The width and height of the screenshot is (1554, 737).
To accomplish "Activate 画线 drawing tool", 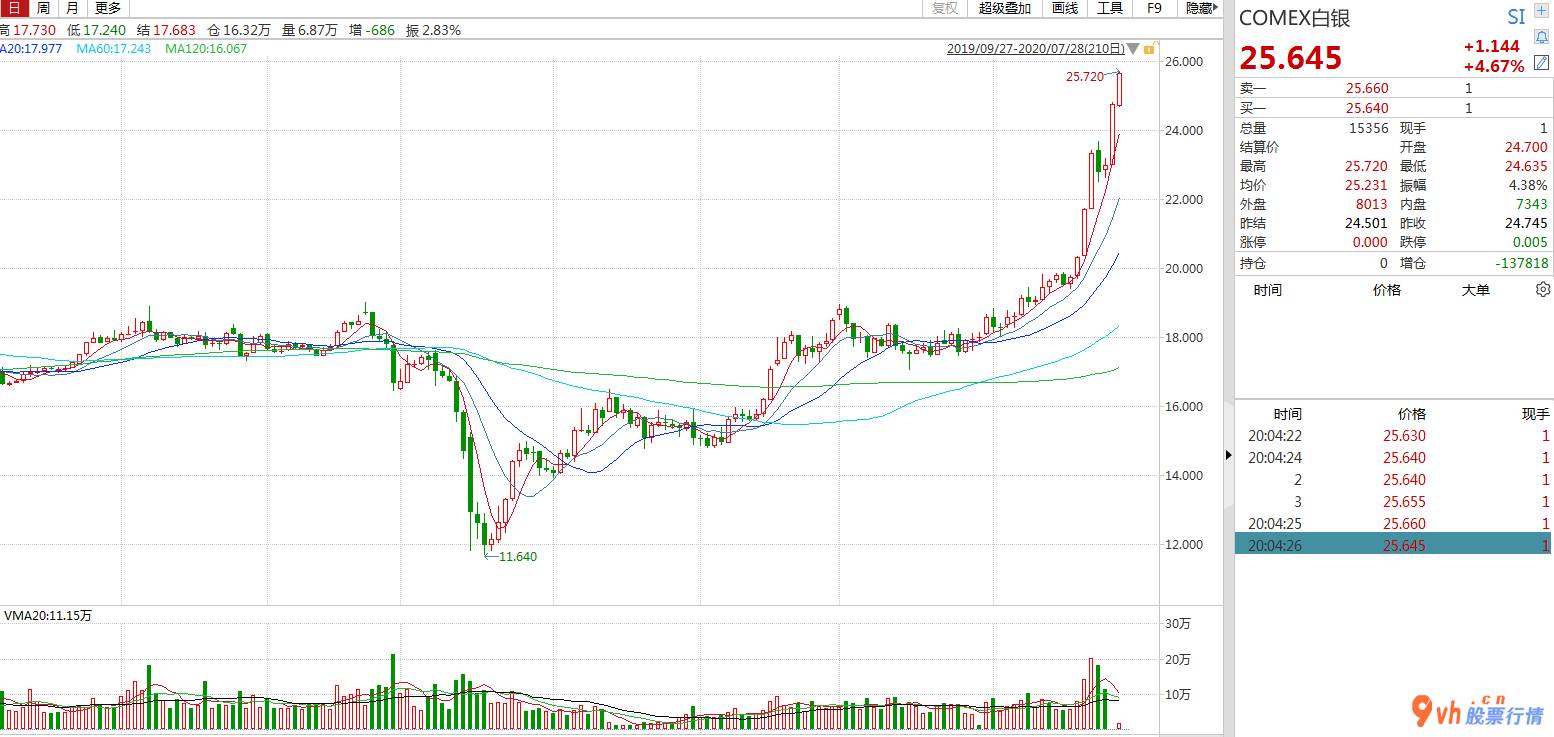I will [x=1065, y=8].
